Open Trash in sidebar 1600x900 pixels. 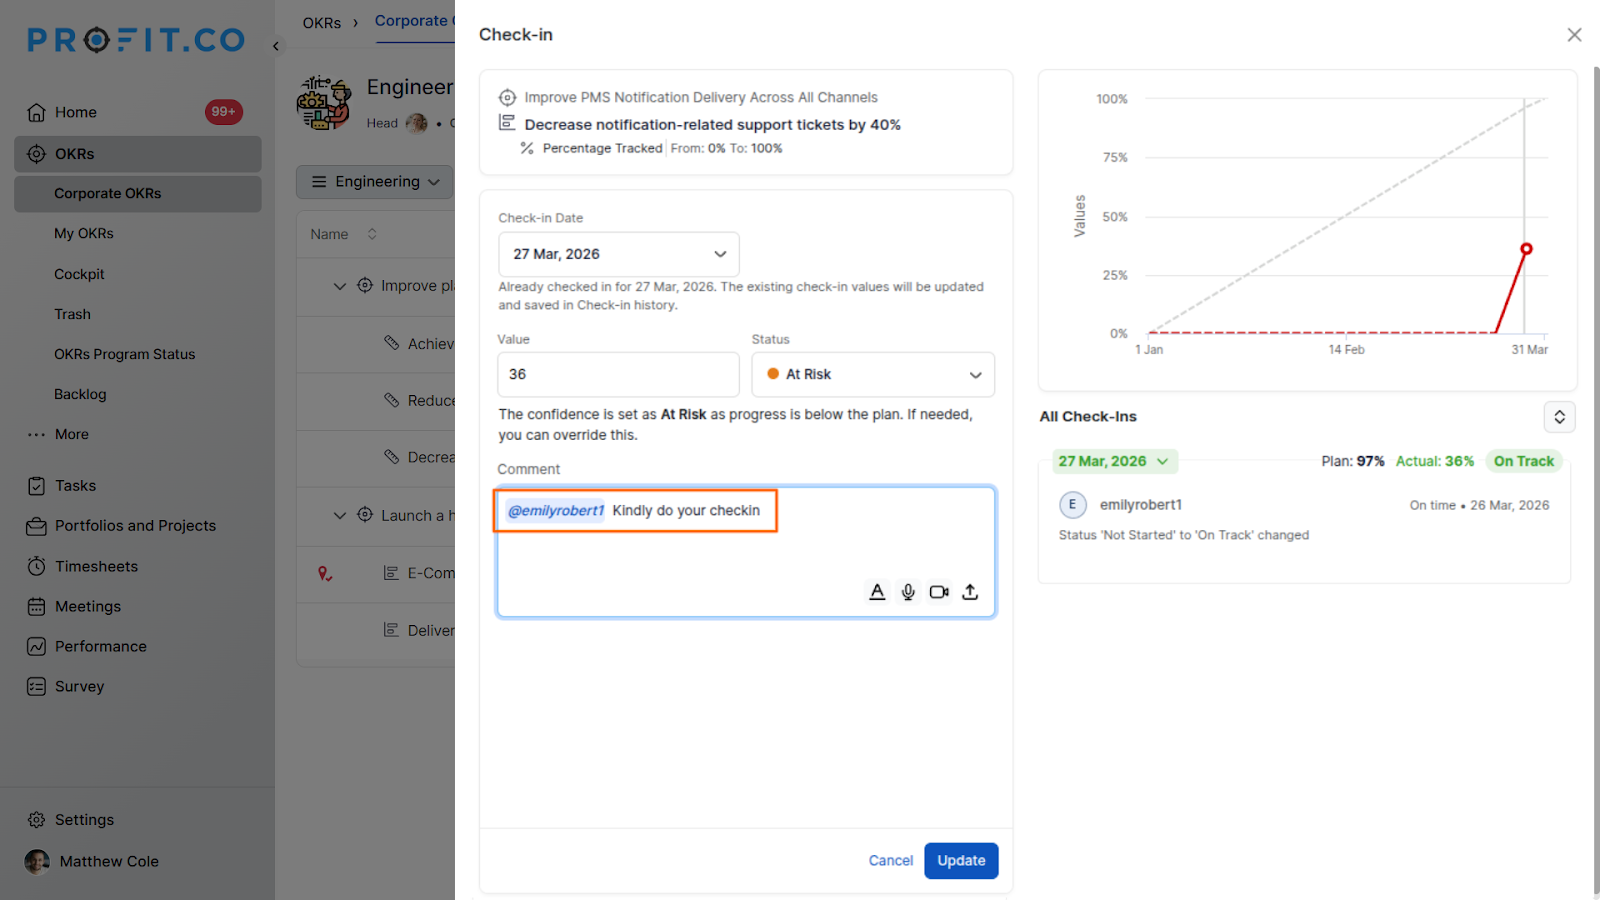coord(72,314)
